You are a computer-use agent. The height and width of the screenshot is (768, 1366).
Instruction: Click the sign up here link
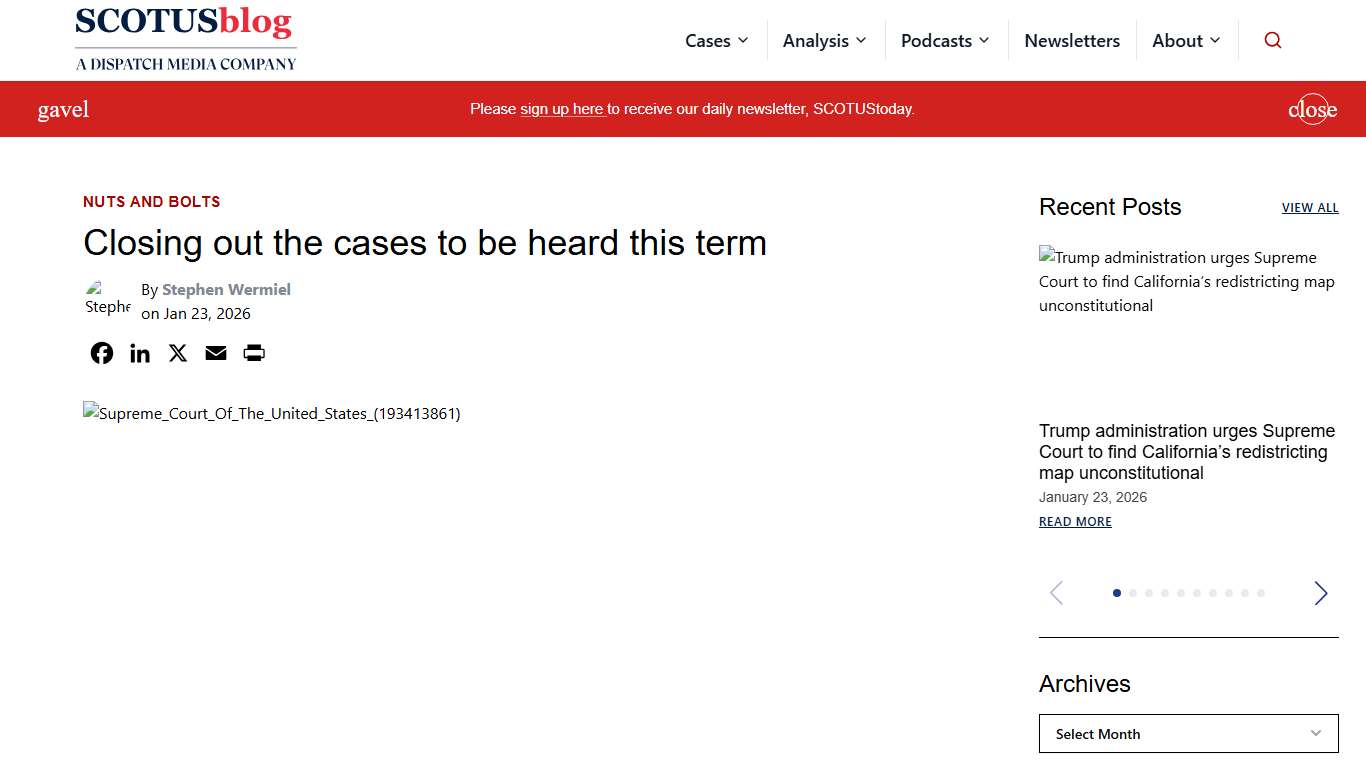(562, 109)
